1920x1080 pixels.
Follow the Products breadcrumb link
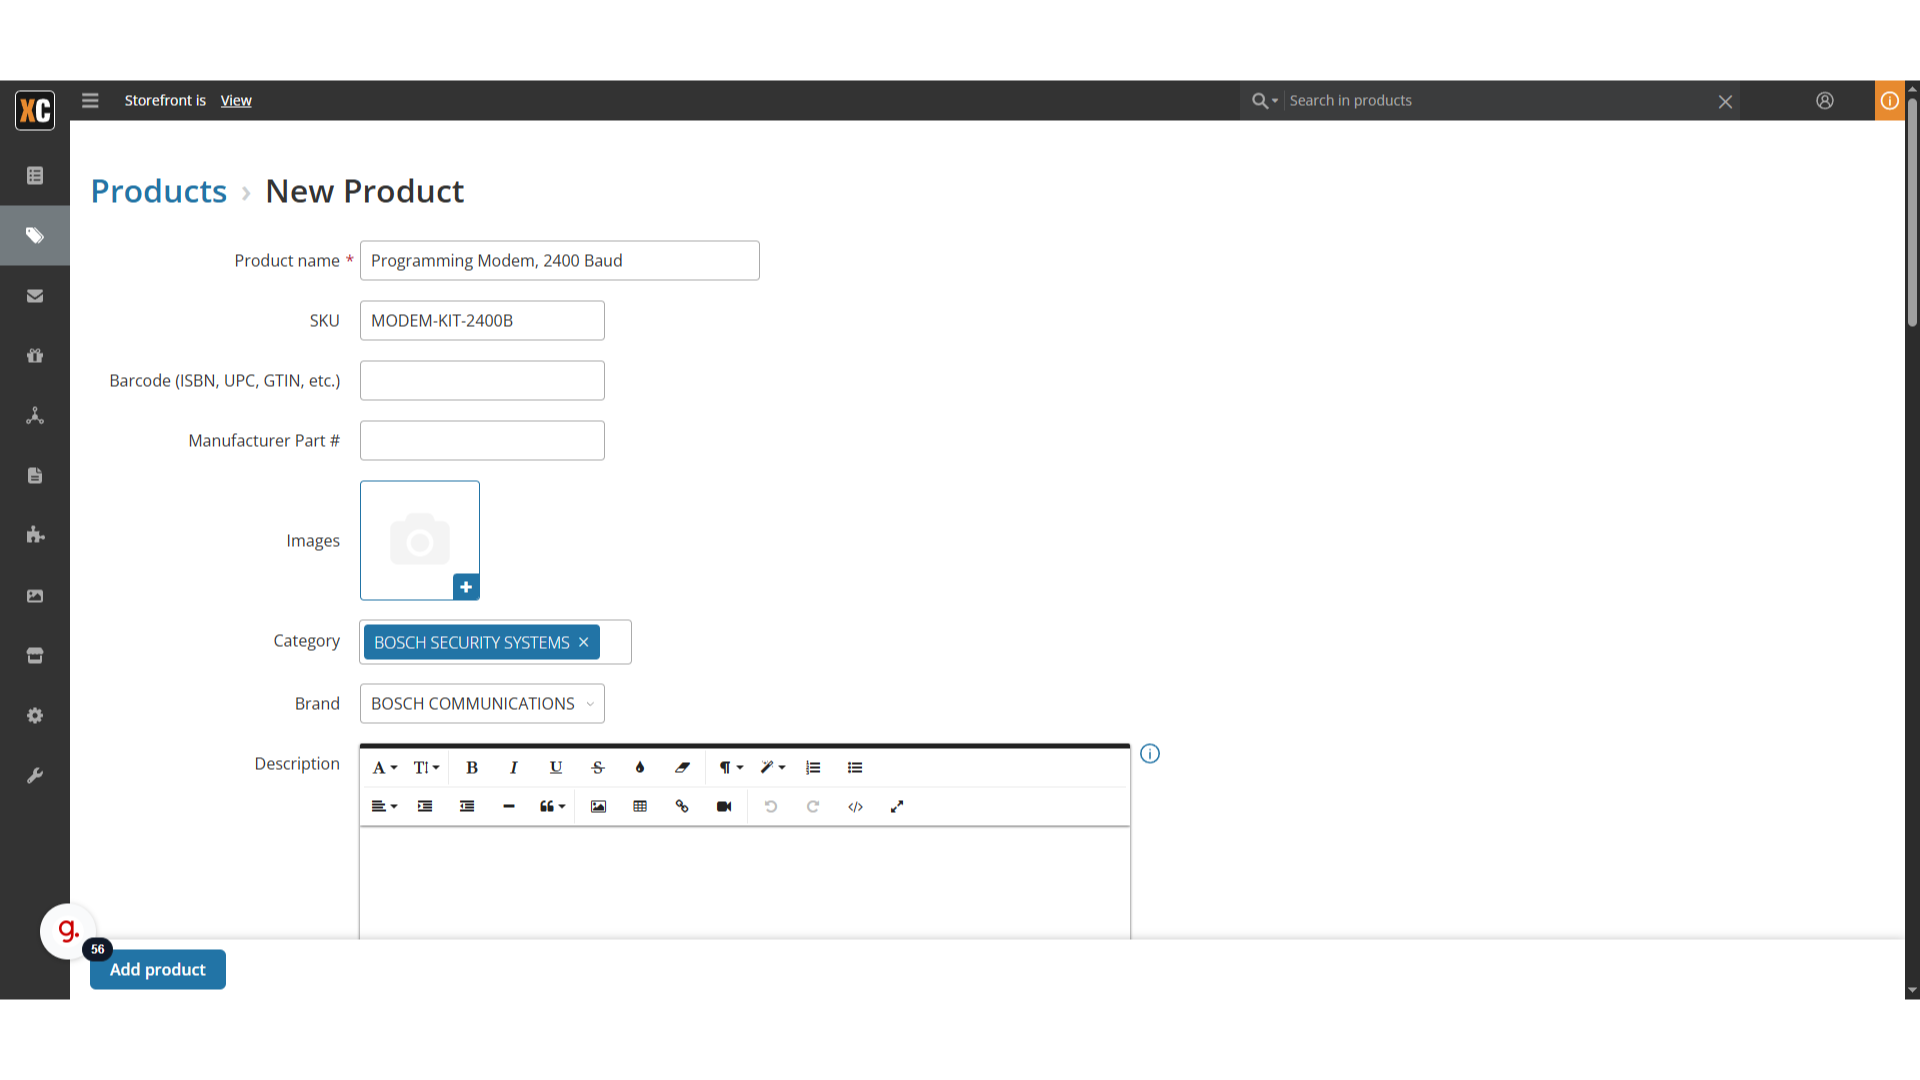[159, 191]
